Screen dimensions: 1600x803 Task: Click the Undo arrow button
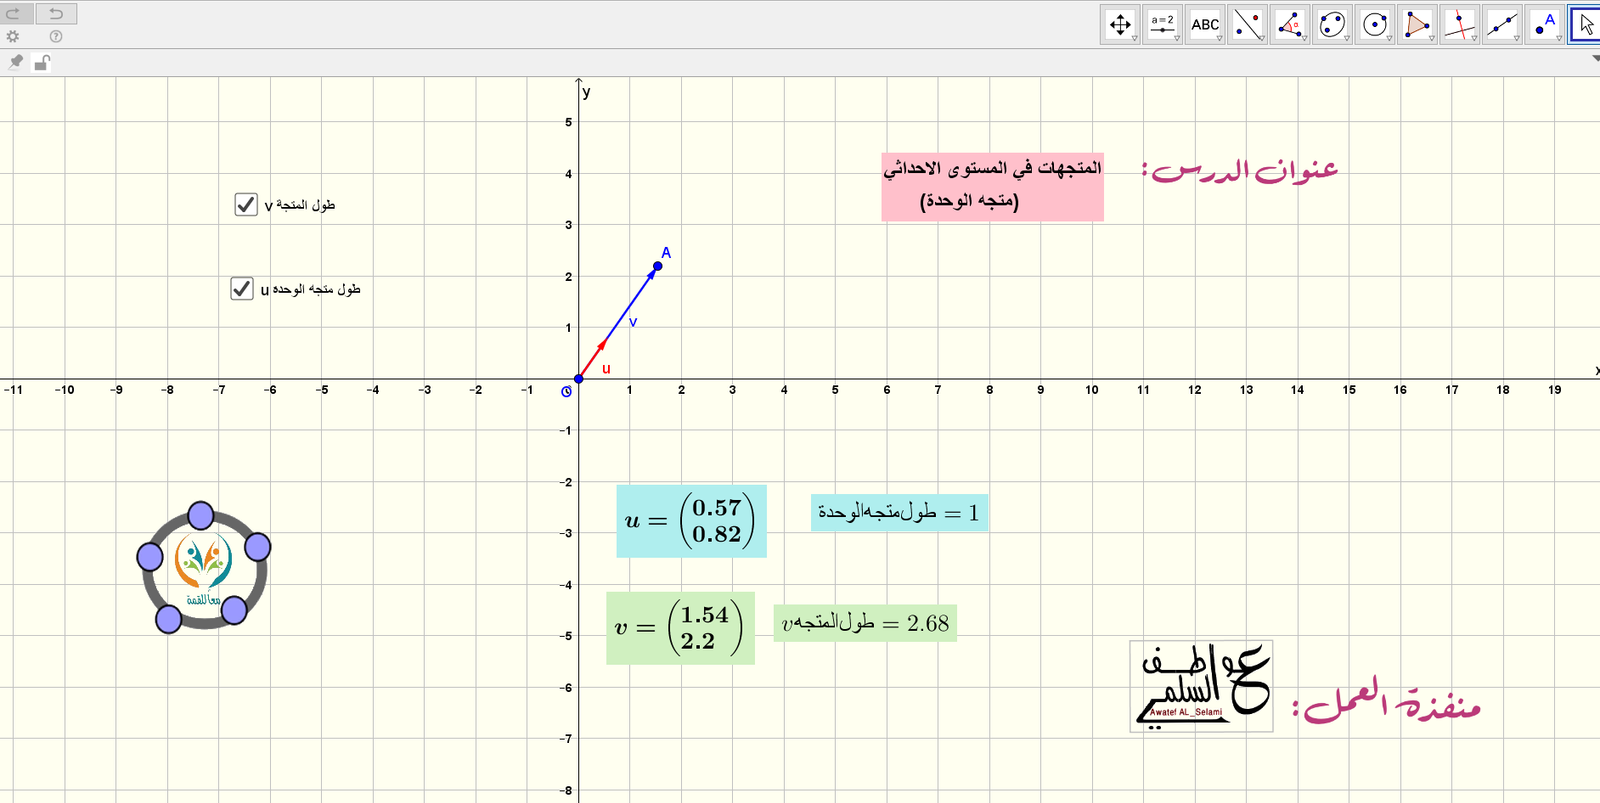click(x=56, y=13)
